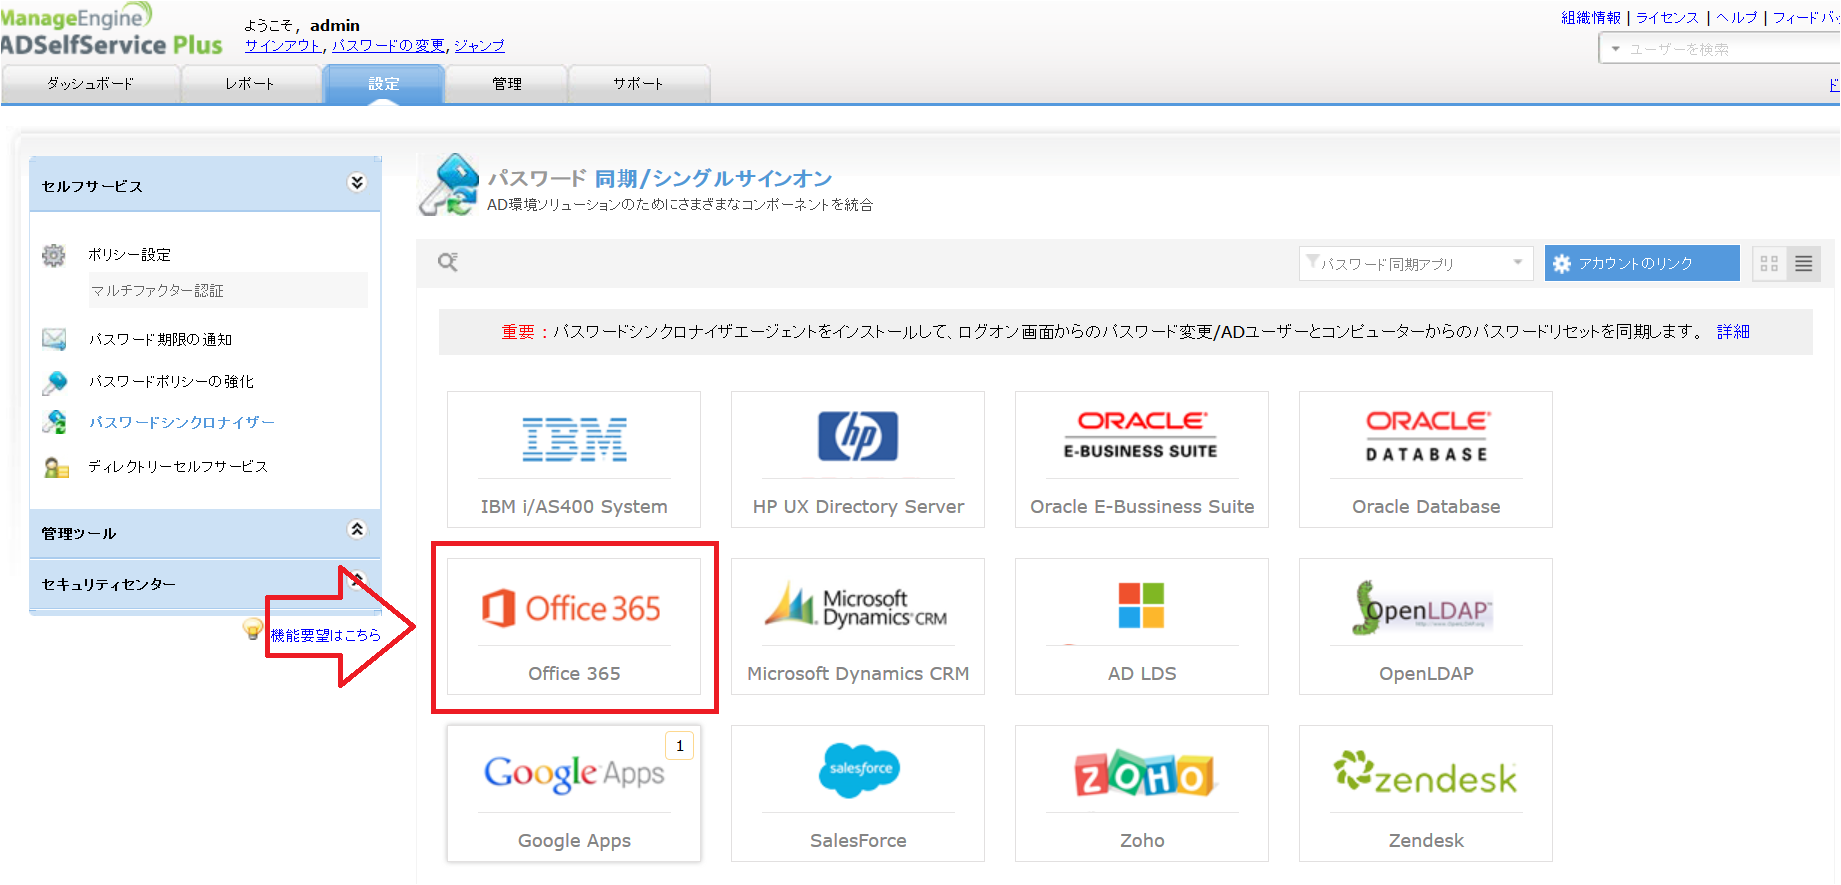
Task: Click the badge "1" on Google Apps
Action: [x=680, y=746]
